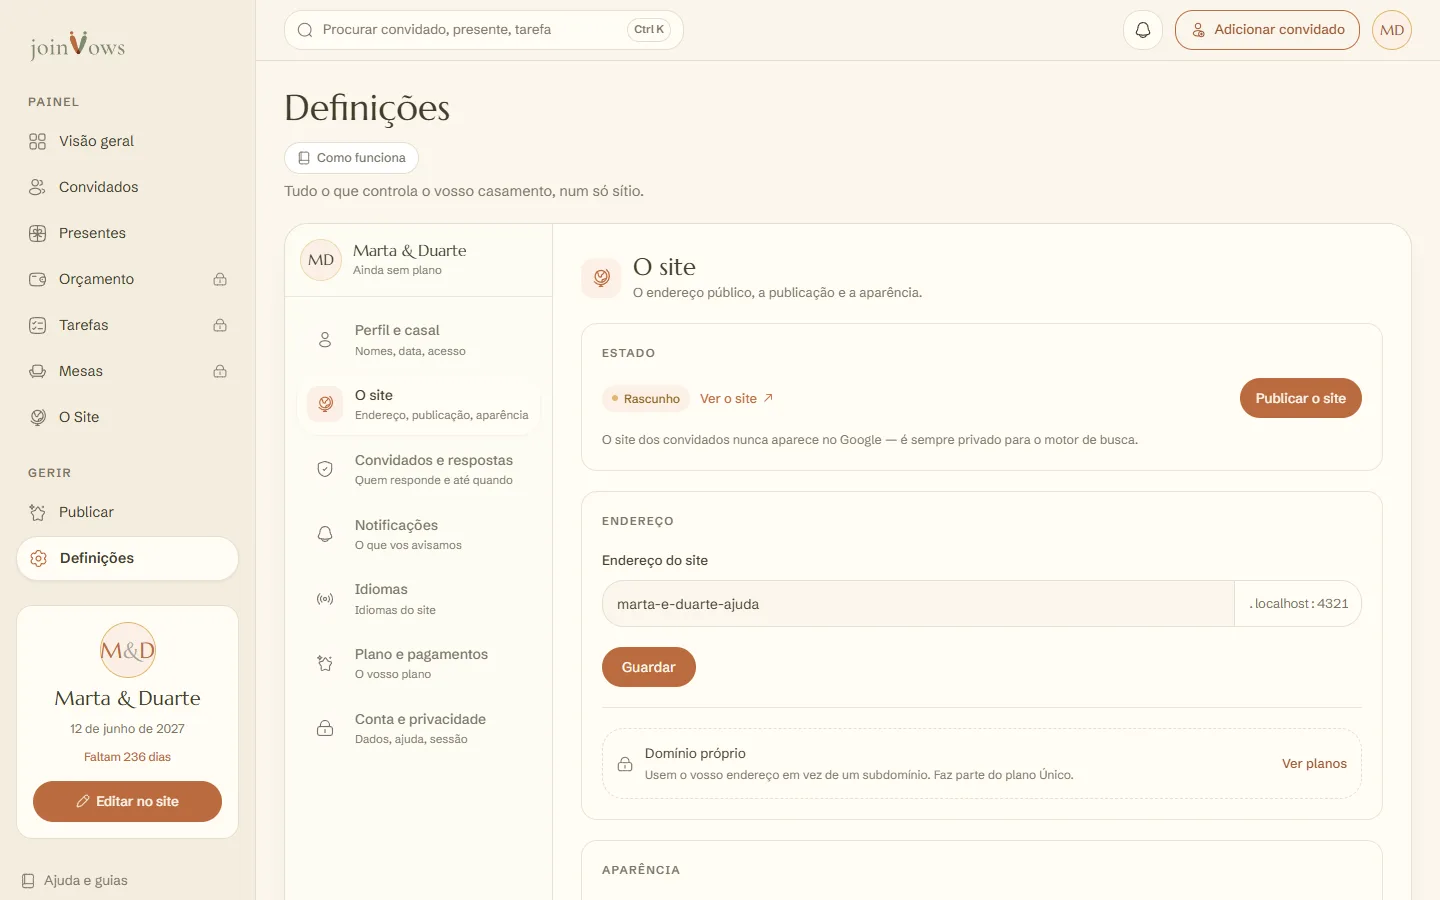Click the MD avatar beside Marta & Duarte

tap(321, 260)
